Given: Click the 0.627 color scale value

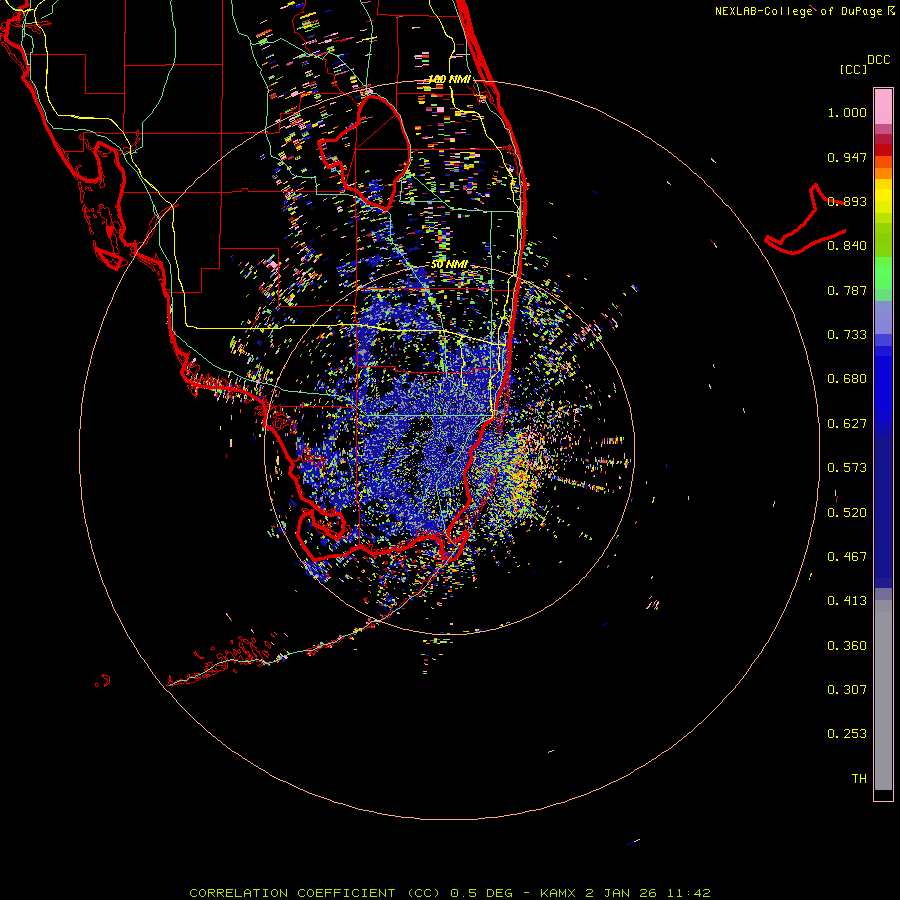Looking at the screenshot, I should click(847, 424).
